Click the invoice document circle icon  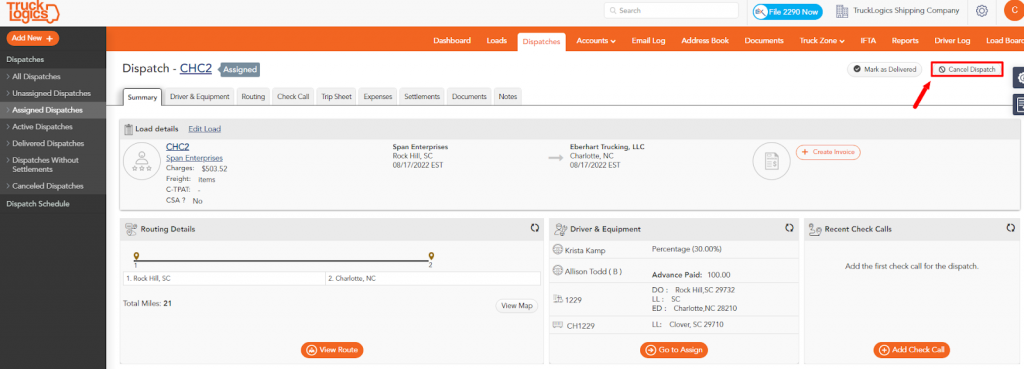pyautogui.click(x=772, y=161)
